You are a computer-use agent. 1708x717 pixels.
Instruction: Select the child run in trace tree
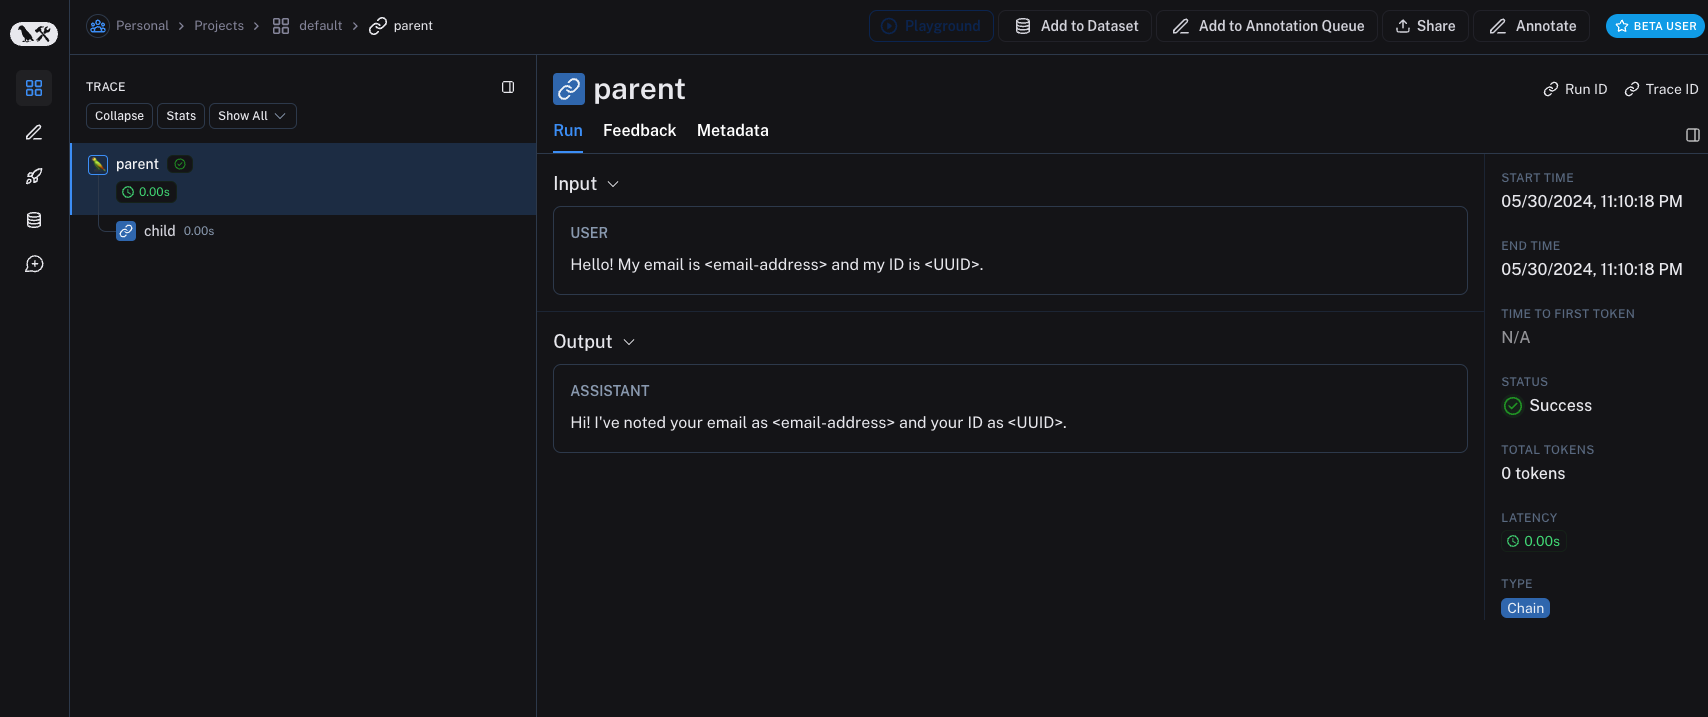tap(159, 231)
